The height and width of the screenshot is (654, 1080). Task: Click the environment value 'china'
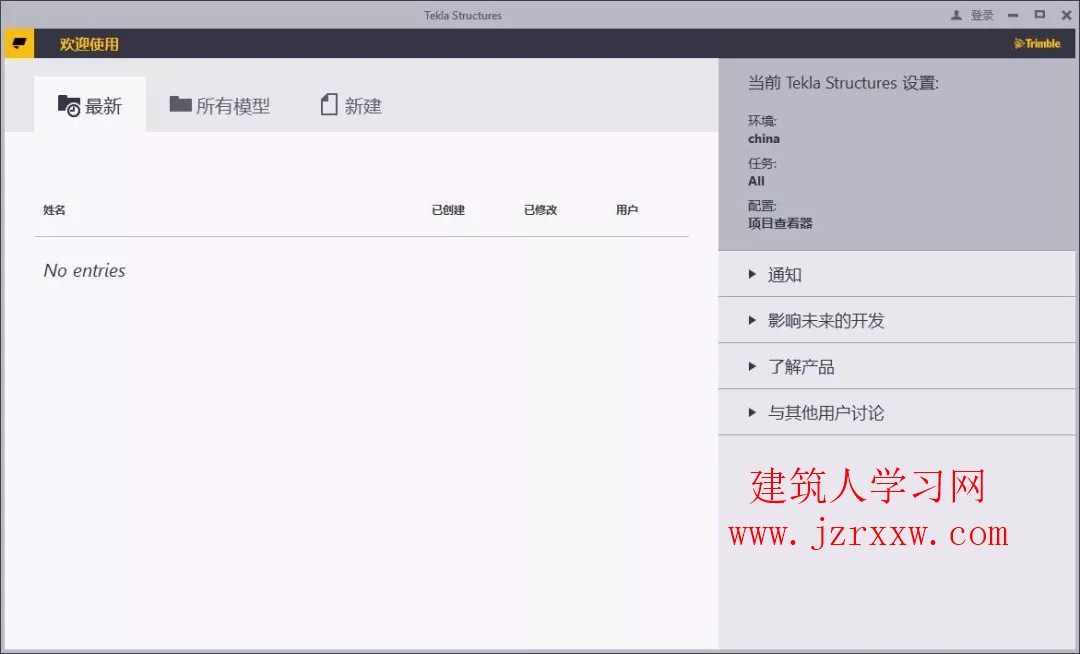(x=764, y=139)
